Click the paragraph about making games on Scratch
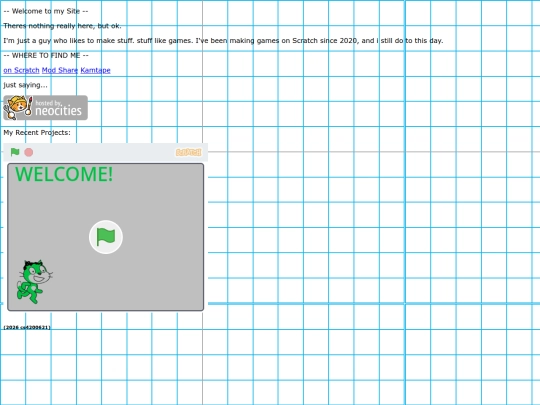The height and width of the screenshot is (405, 540). 223,41
